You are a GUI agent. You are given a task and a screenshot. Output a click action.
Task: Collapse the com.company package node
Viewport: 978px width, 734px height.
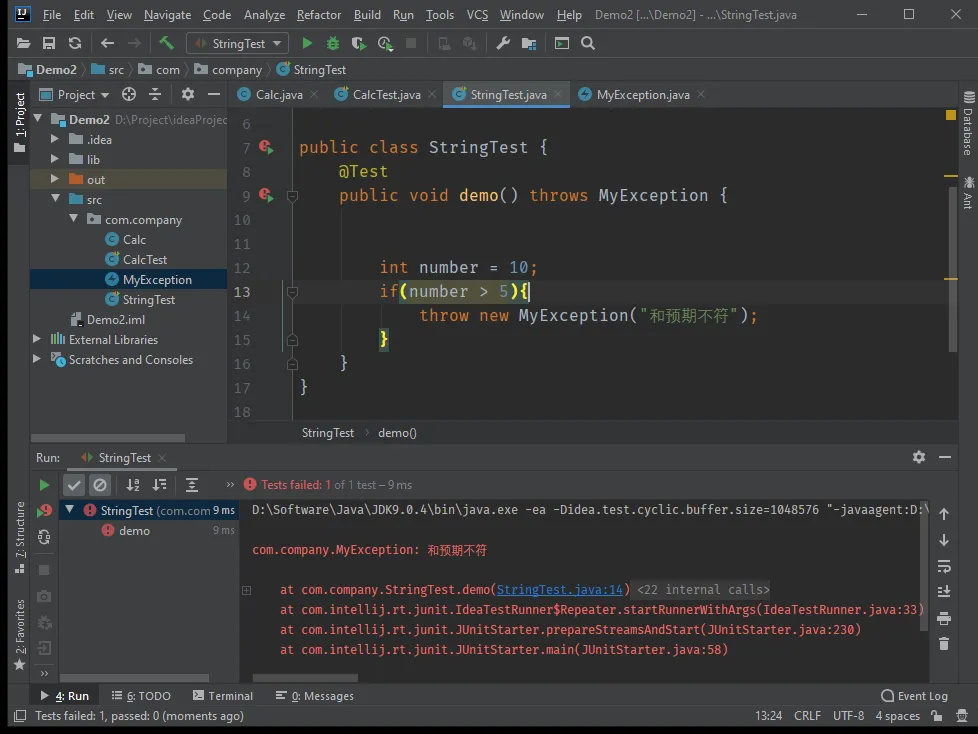(x=75, y=220)
